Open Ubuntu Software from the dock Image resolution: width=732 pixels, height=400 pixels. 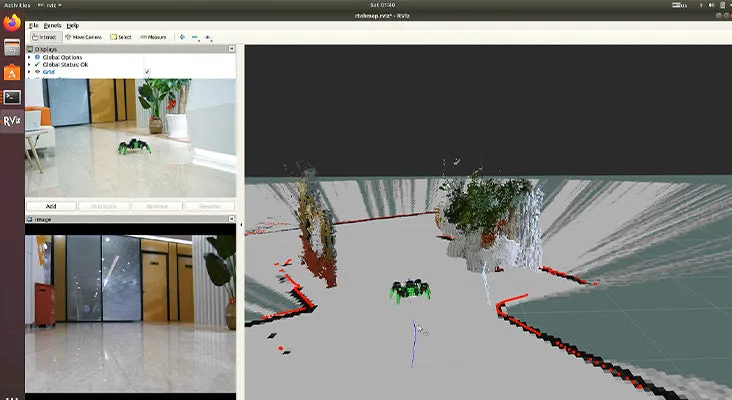pos(12,72)
